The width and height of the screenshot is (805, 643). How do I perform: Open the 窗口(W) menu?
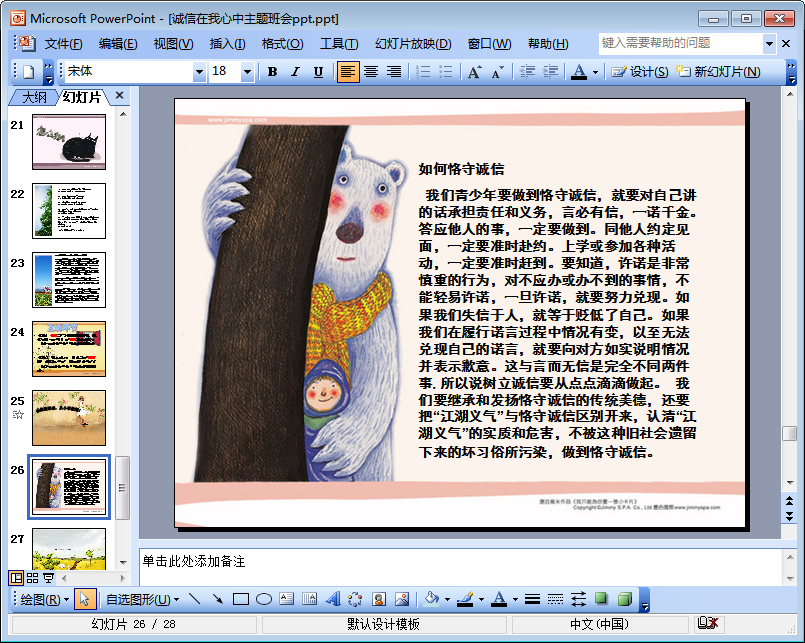(489, 44)
